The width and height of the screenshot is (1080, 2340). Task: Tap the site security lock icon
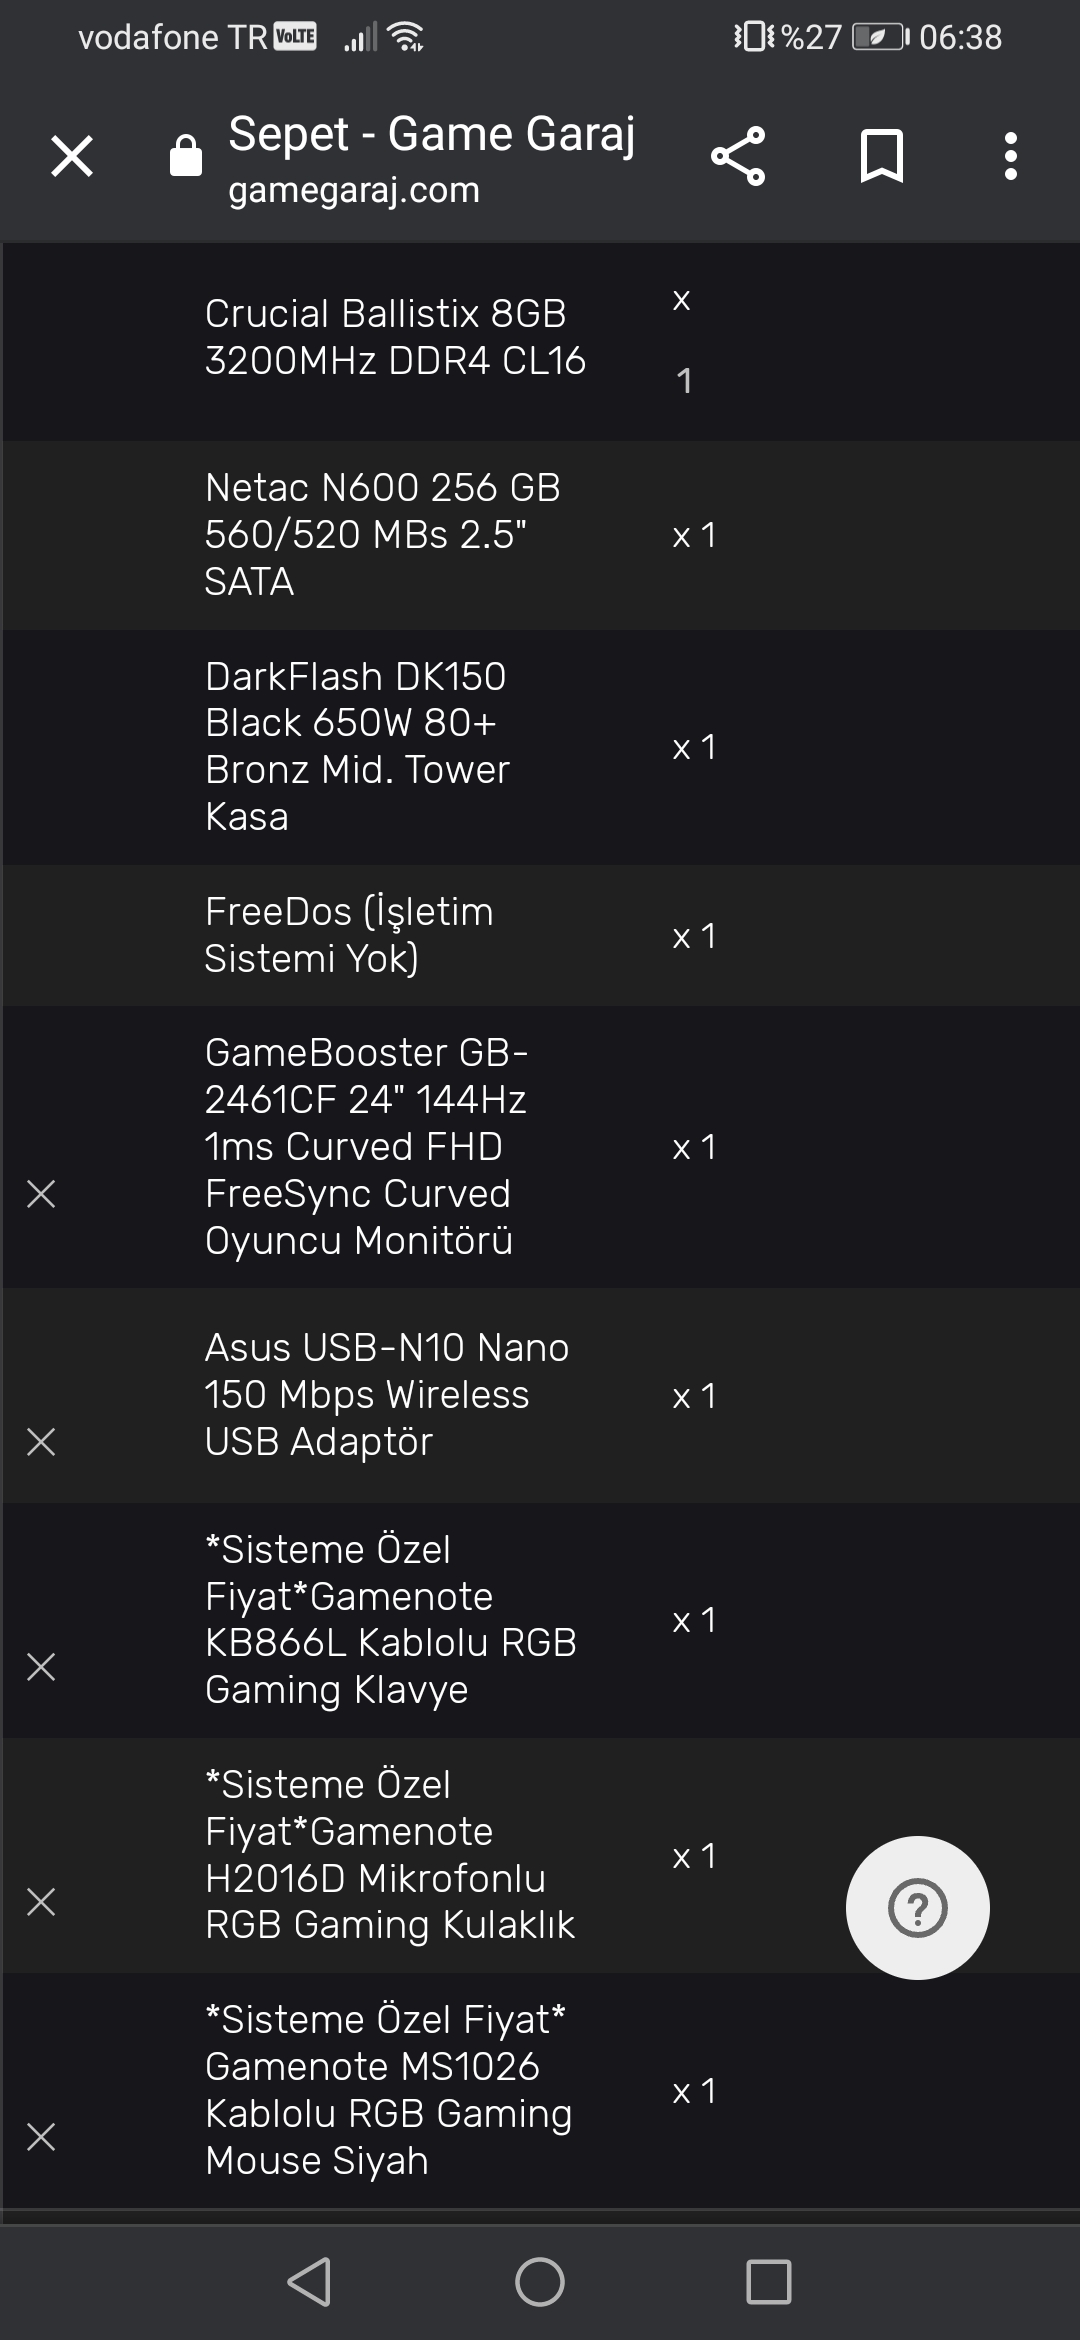click(x=186, y=156)
